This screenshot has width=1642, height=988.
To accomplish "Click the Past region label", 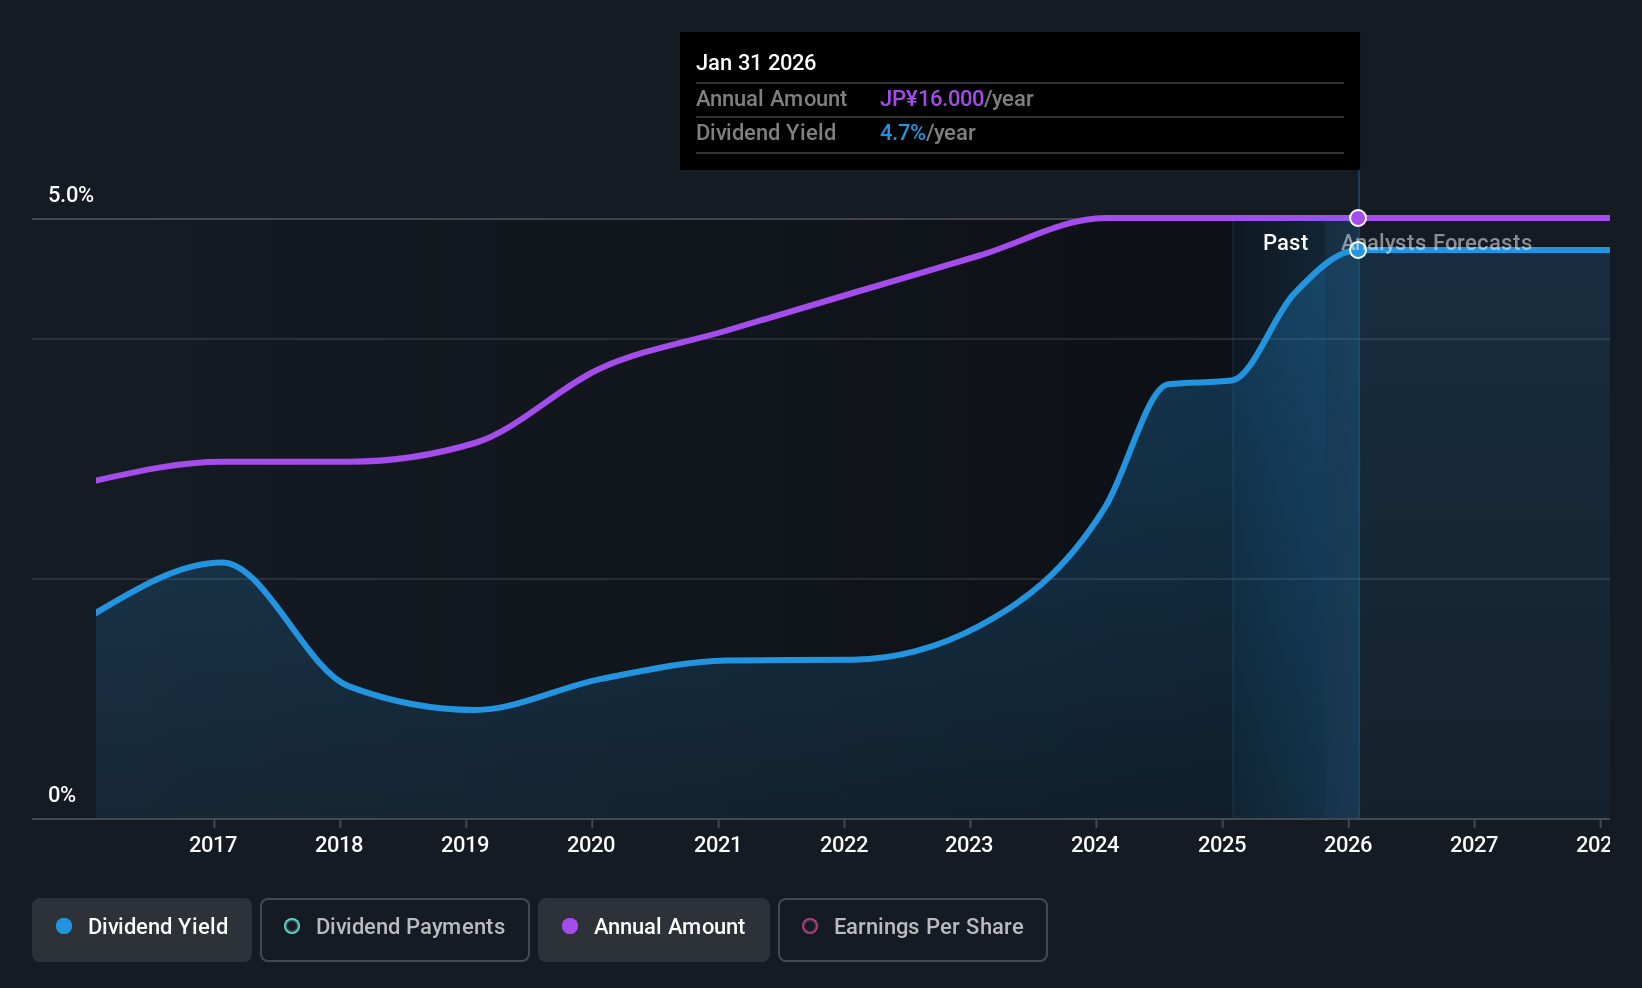I will [1285, 242].
